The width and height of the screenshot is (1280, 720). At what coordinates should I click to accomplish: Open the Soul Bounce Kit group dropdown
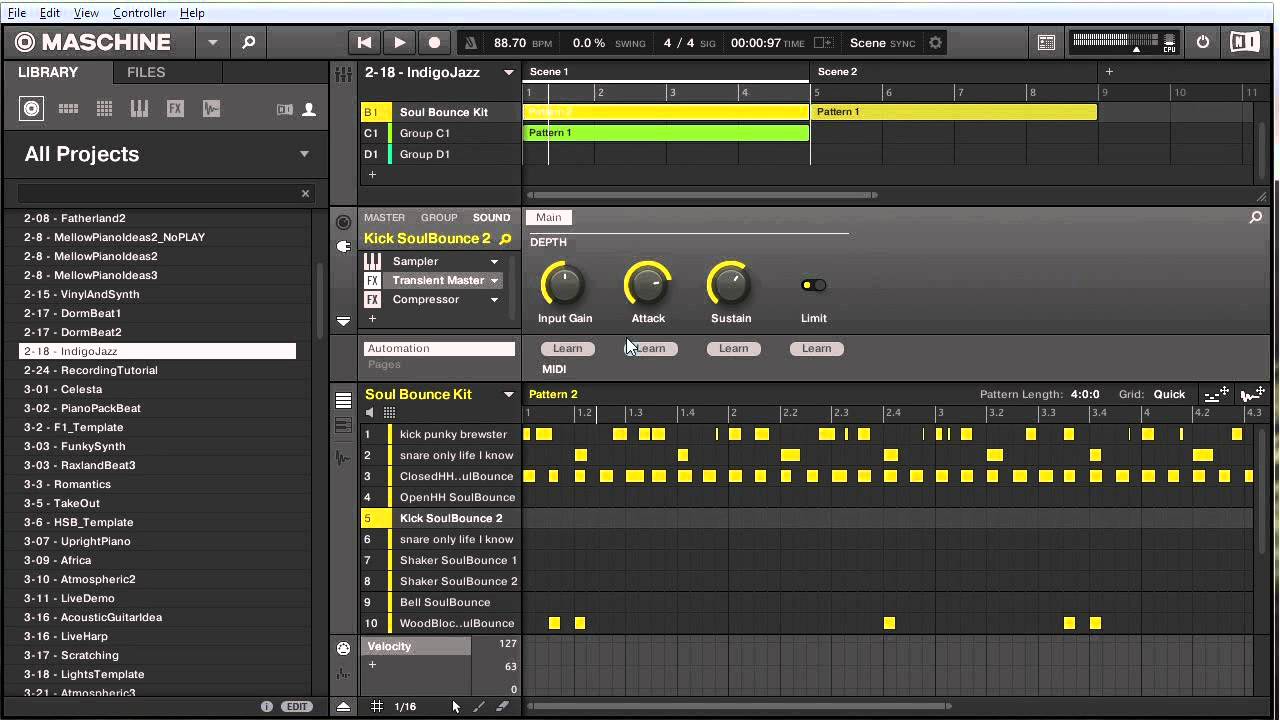point(508,394)
